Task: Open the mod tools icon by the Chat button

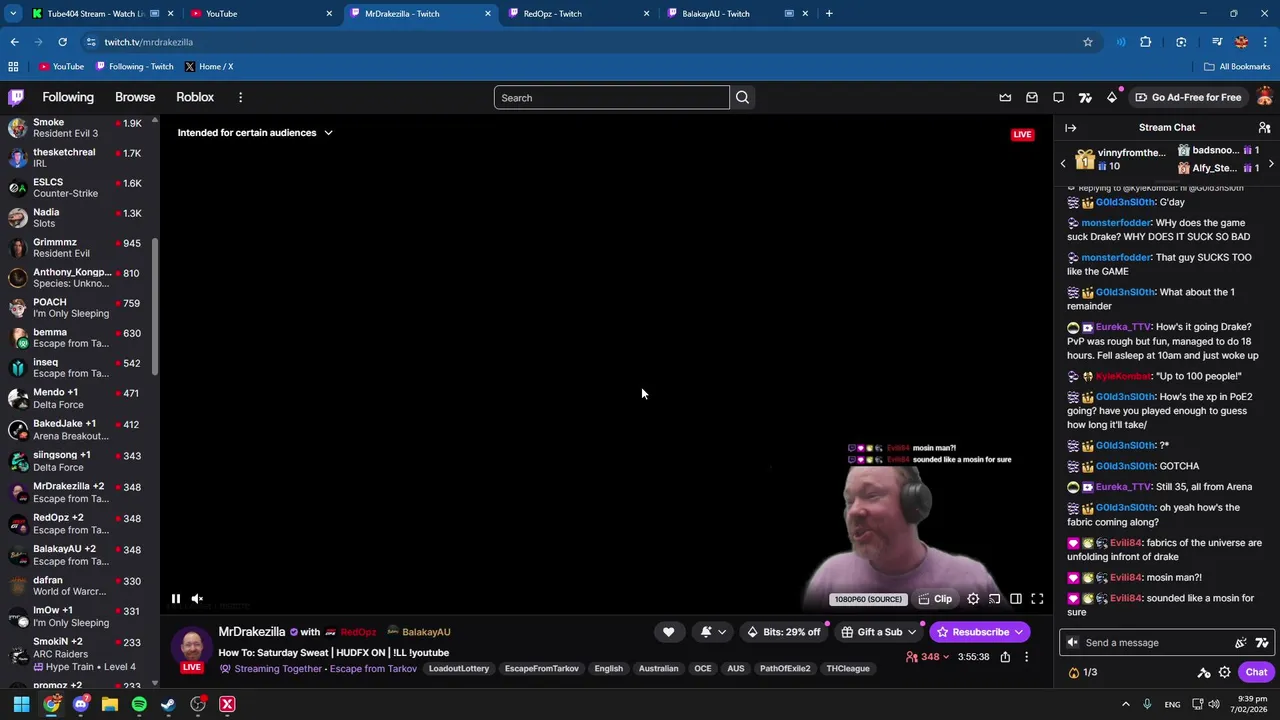Action: (1204, 672)
